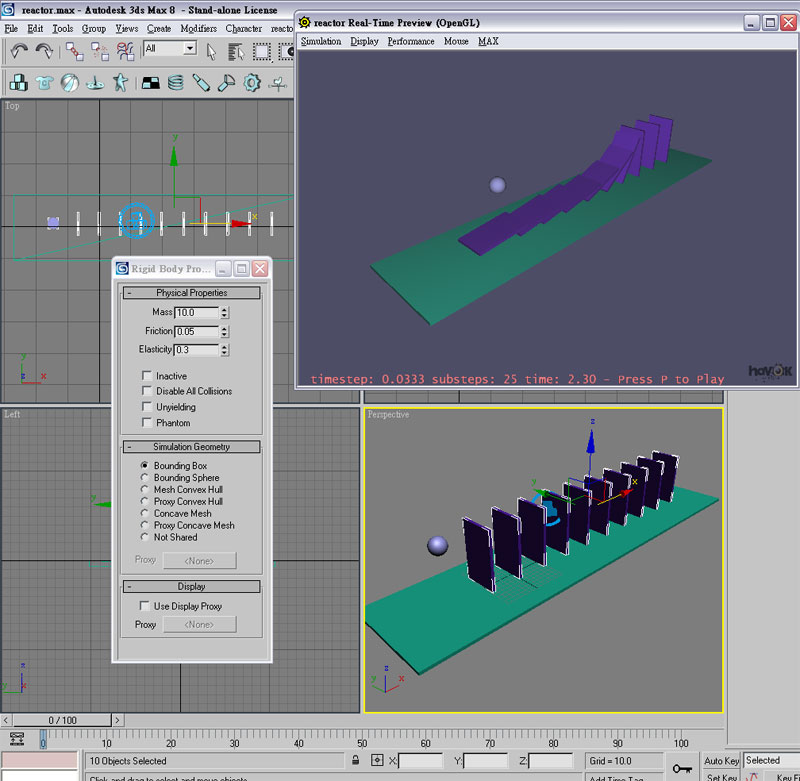800x781 pixels.
Task: Create a reactor Plane helper
Action: pyautogui.click(x=151, y=83)
